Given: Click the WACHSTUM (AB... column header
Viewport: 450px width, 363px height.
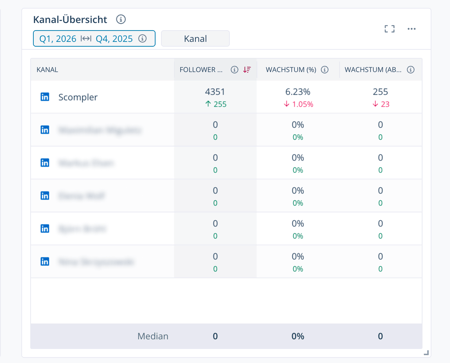Looking at the screenshot, I should click(373, 70).
